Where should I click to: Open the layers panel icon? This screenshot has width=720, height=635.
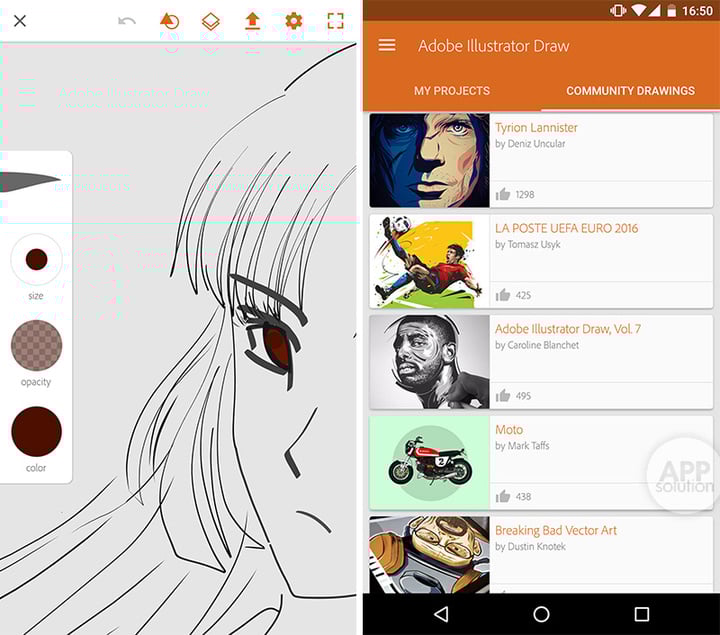click(x=210, y=21)
